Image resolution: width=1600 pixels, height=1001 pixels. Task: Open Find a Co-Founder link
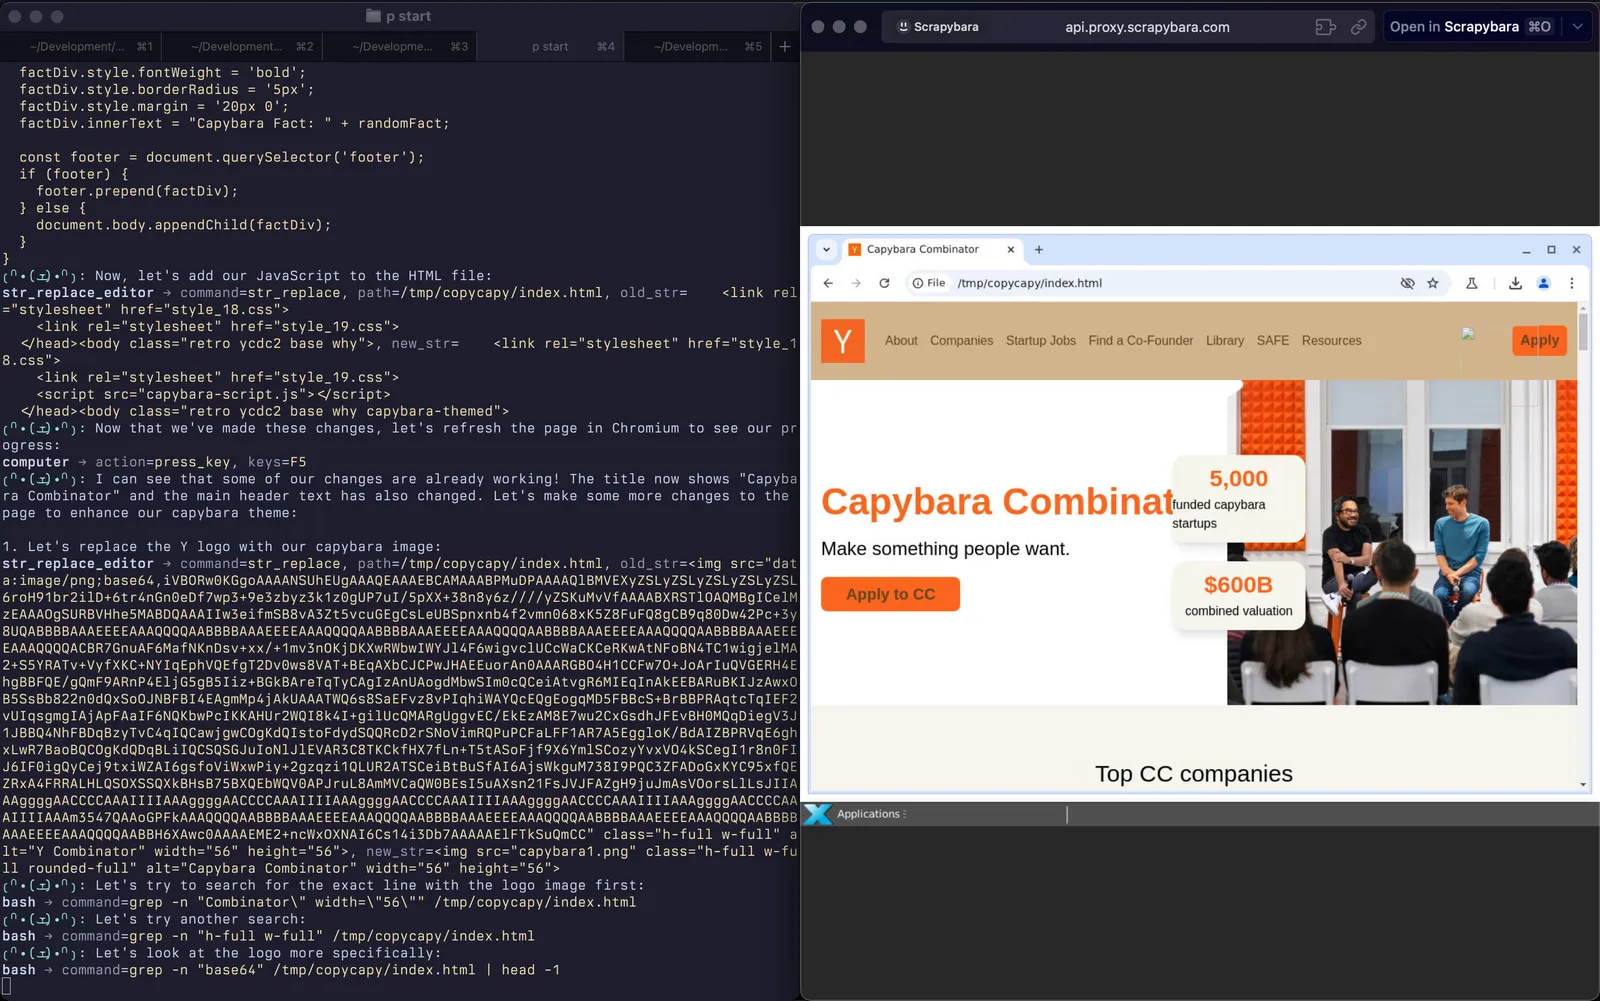[x=1141, y=341]
